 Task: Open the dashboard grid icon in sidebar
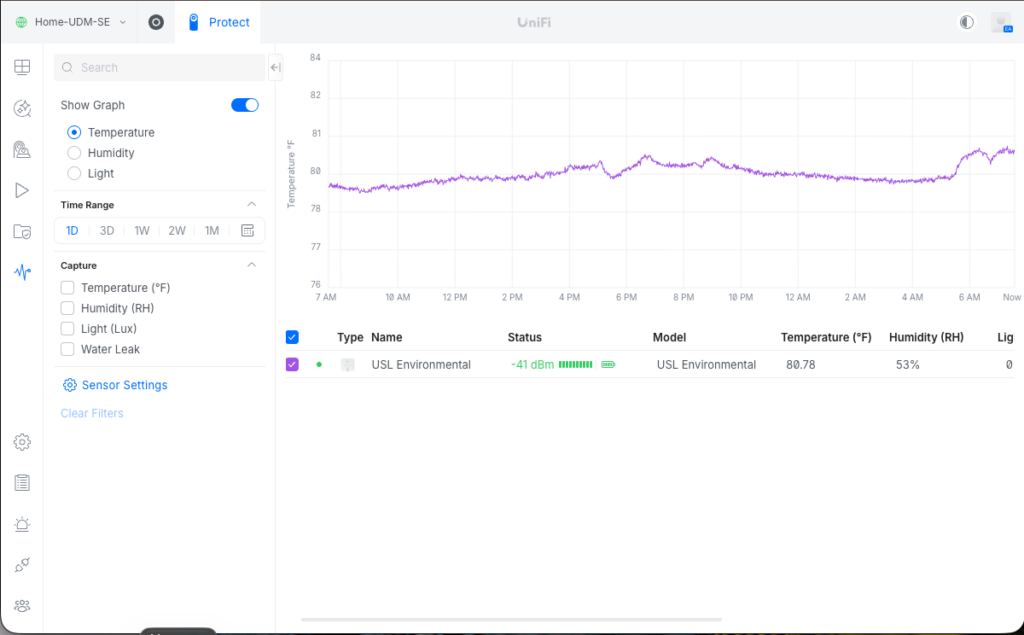pos(22,67)
